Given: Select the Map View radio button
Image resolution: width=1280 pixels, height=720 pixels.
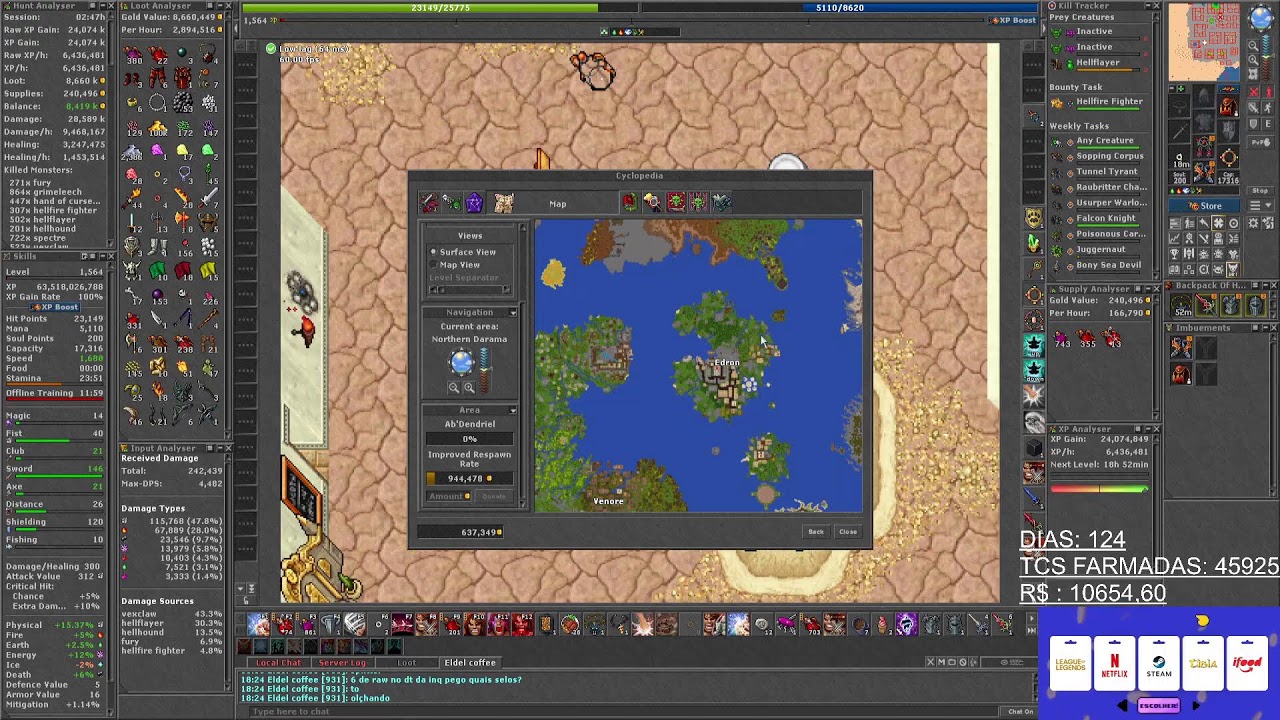Looking at the screenshot, I should [x=433, y=264].
